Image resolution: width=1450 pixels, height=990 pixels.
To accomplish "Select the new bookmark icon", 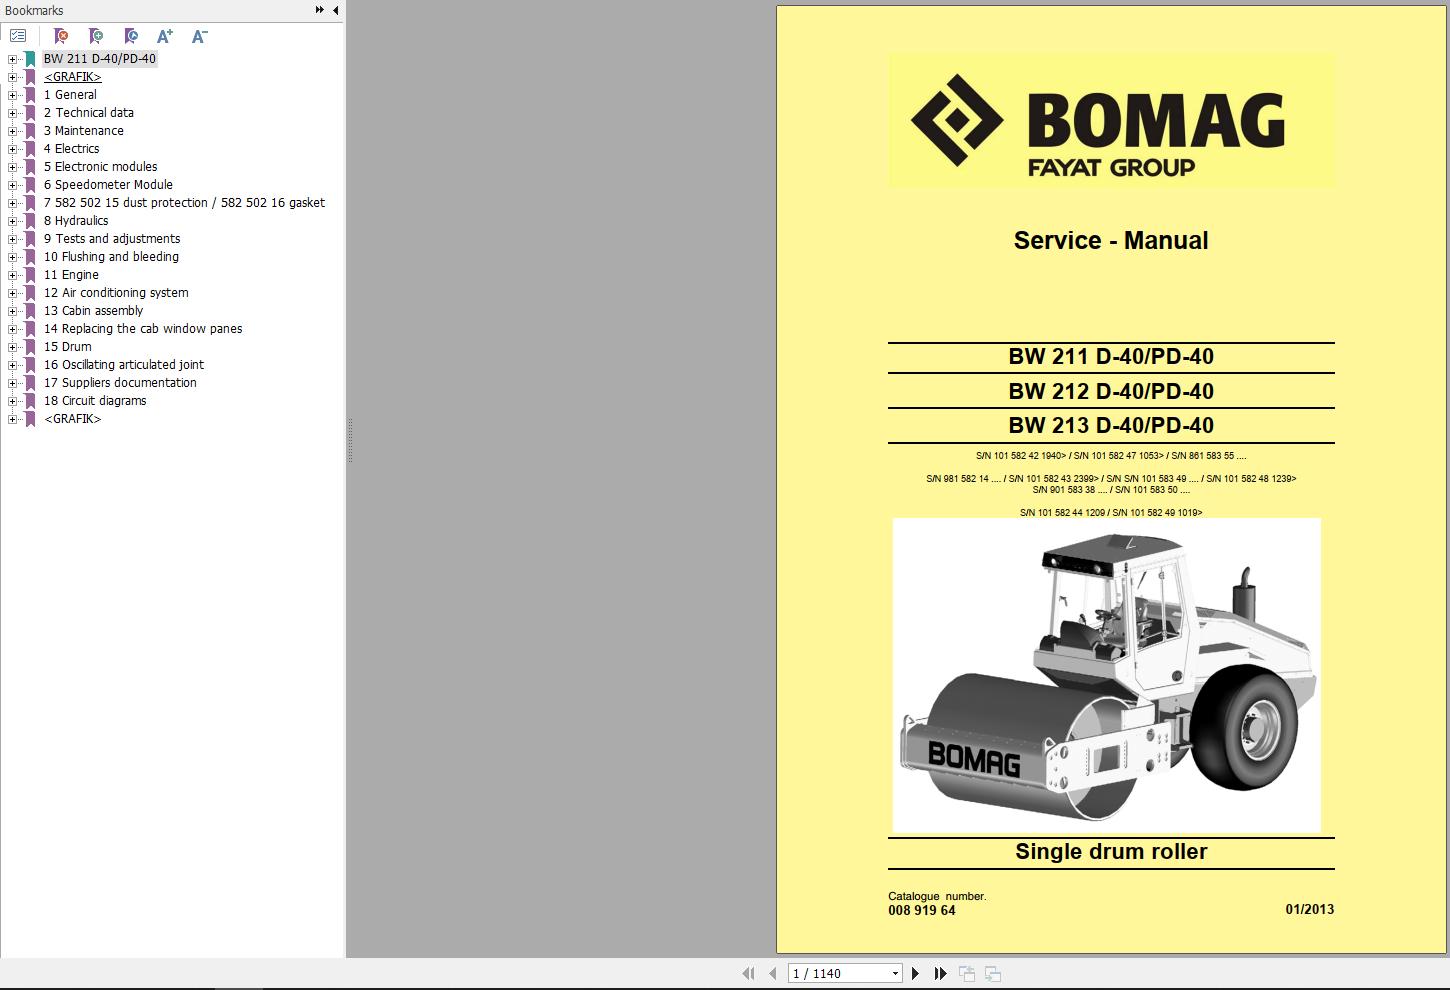I will tap(96, 35).
